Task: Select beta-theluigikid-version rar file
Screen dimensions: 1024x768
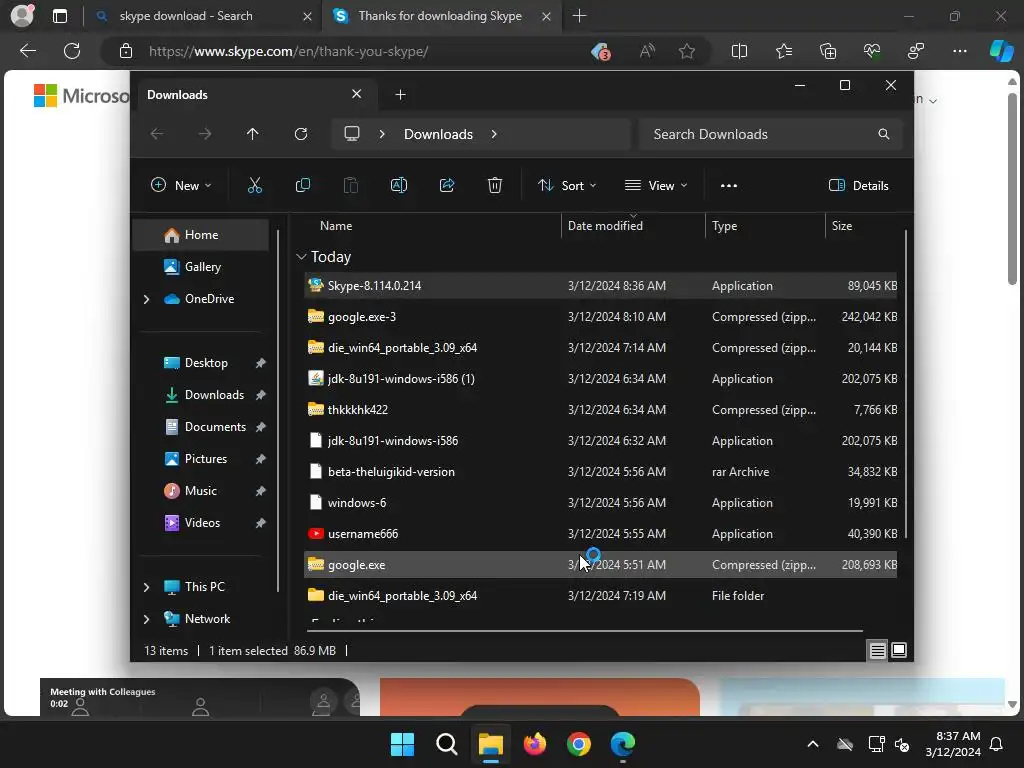Action: [600, 472]
